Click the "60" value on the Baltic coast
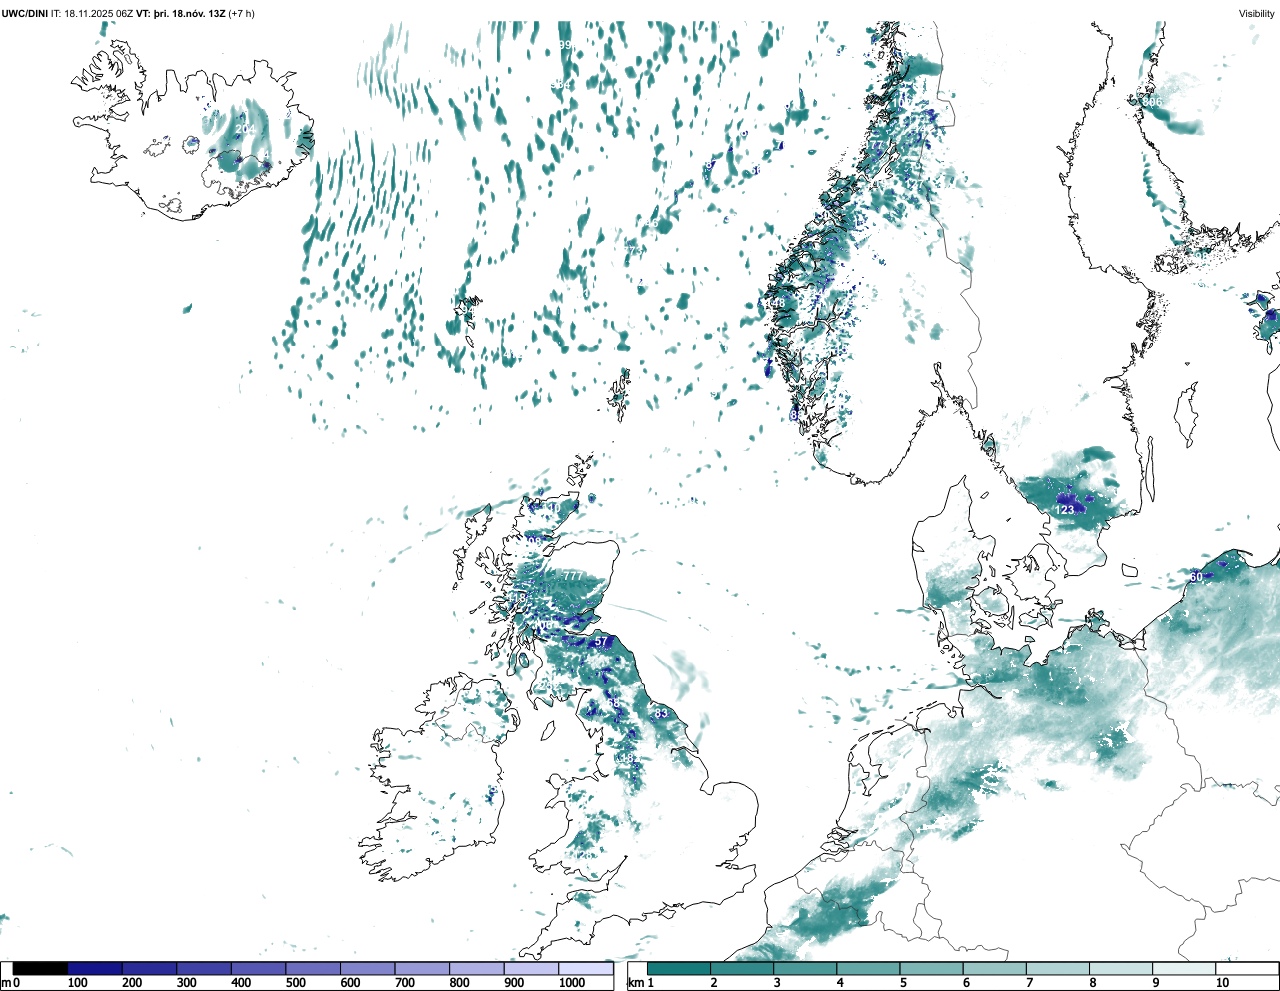This screenshot has width=1280, height=991. pyautogui.click(x=1196, y=577)
